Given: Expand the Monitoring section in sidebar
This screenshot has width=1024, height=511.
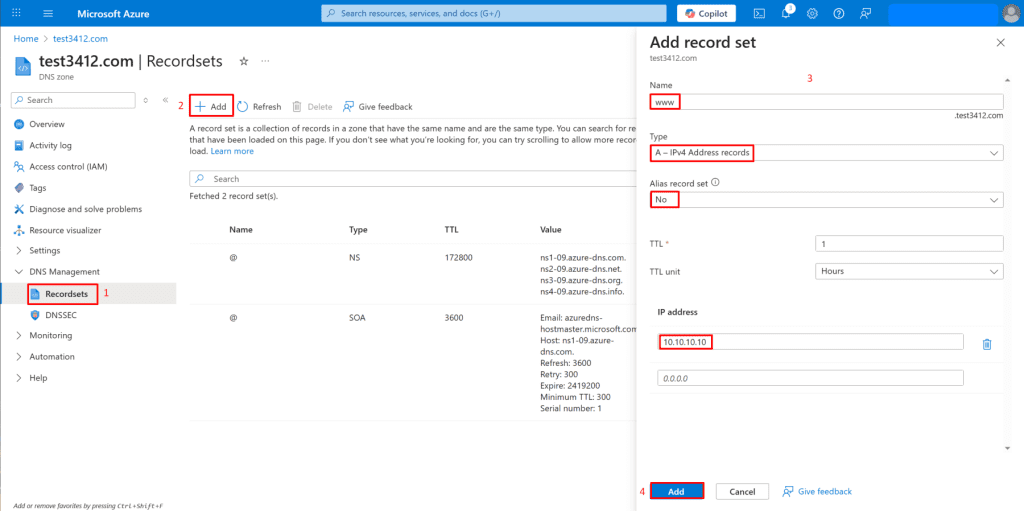Looking at the screenshot, I should pos(50,335).
